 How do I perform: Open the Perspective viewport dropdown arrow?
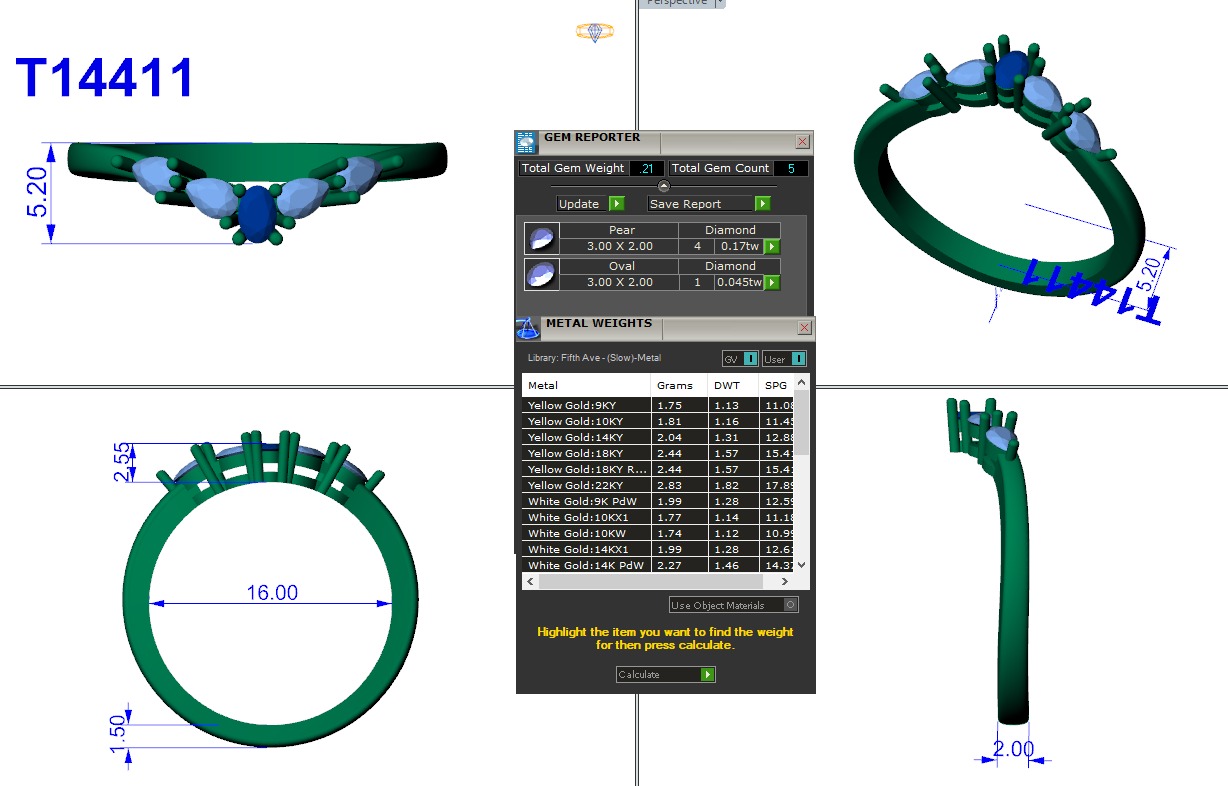tap(720, 3)
